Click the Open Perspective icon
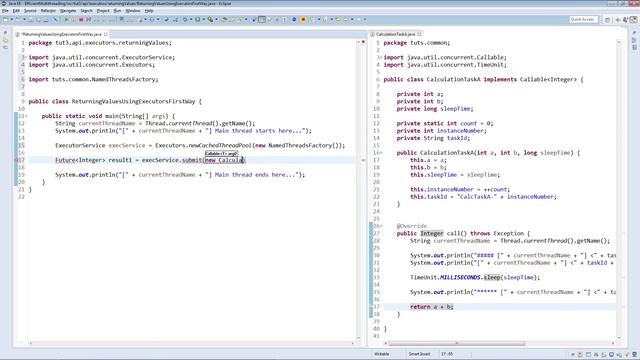640x360 pixels. coord(607,20)
